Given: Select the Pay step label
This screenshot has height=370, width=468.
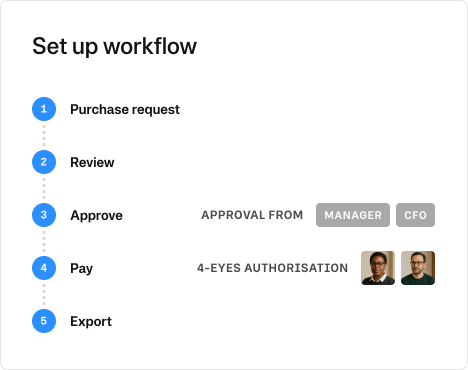Looking at the screenshot, I should tap(82, 269).
